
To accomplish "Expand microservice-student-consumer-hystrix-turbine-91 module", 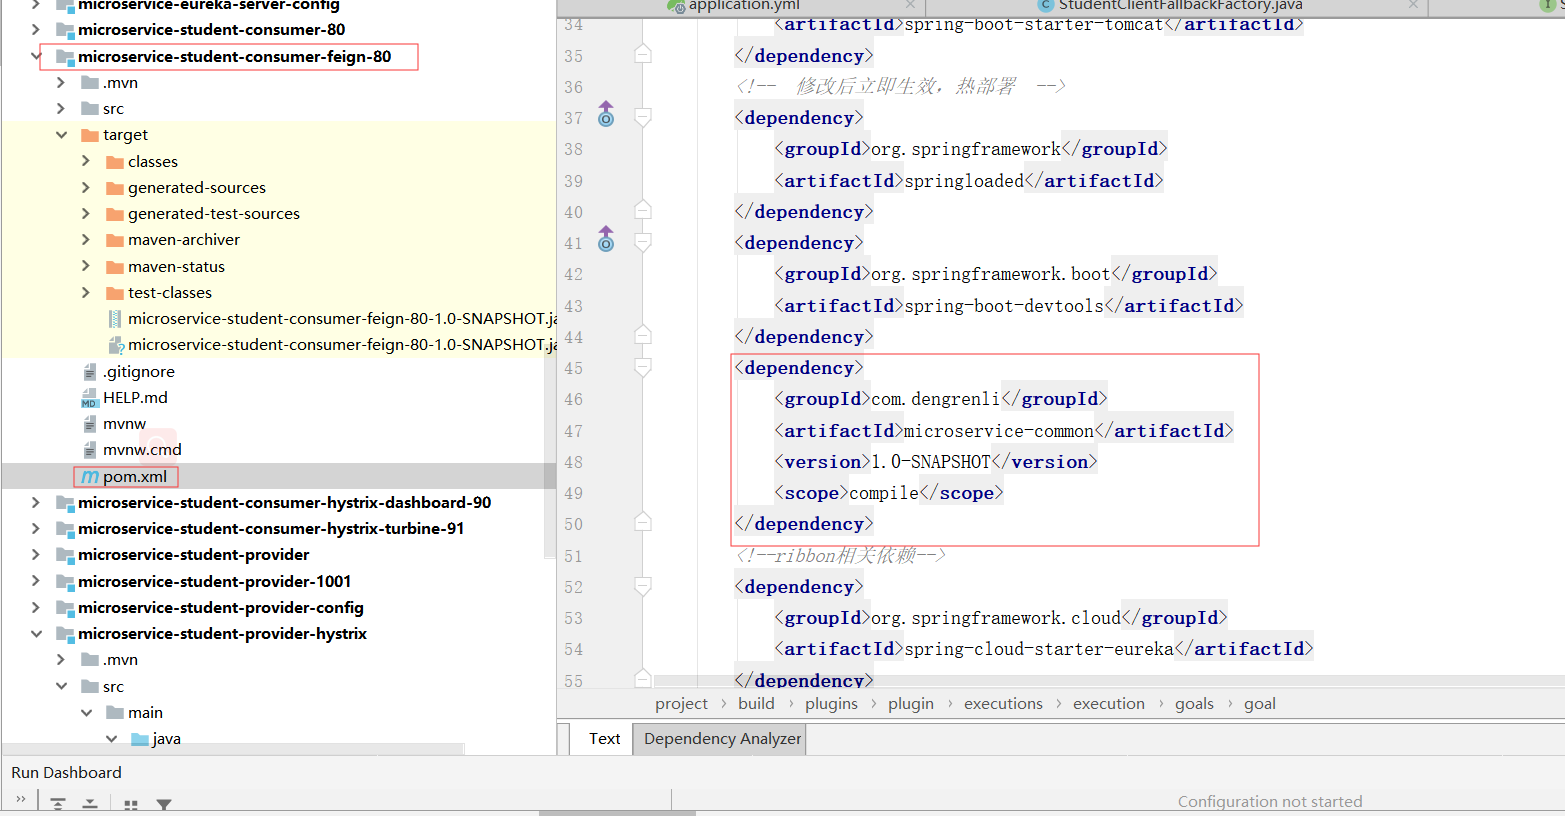I will (36, 528).
